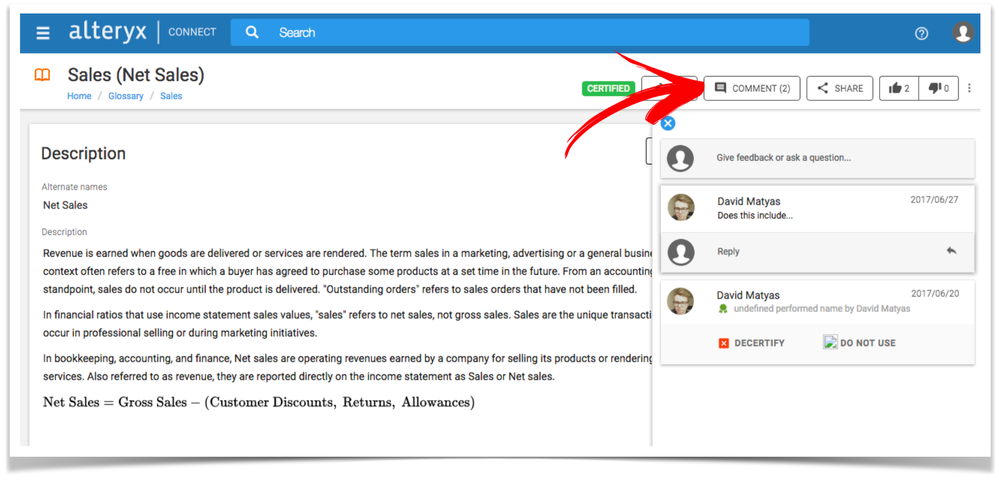Select the 'Does this include...' comment text
The width and height of the screenshot is (999, 480).
tap(755, 215)
